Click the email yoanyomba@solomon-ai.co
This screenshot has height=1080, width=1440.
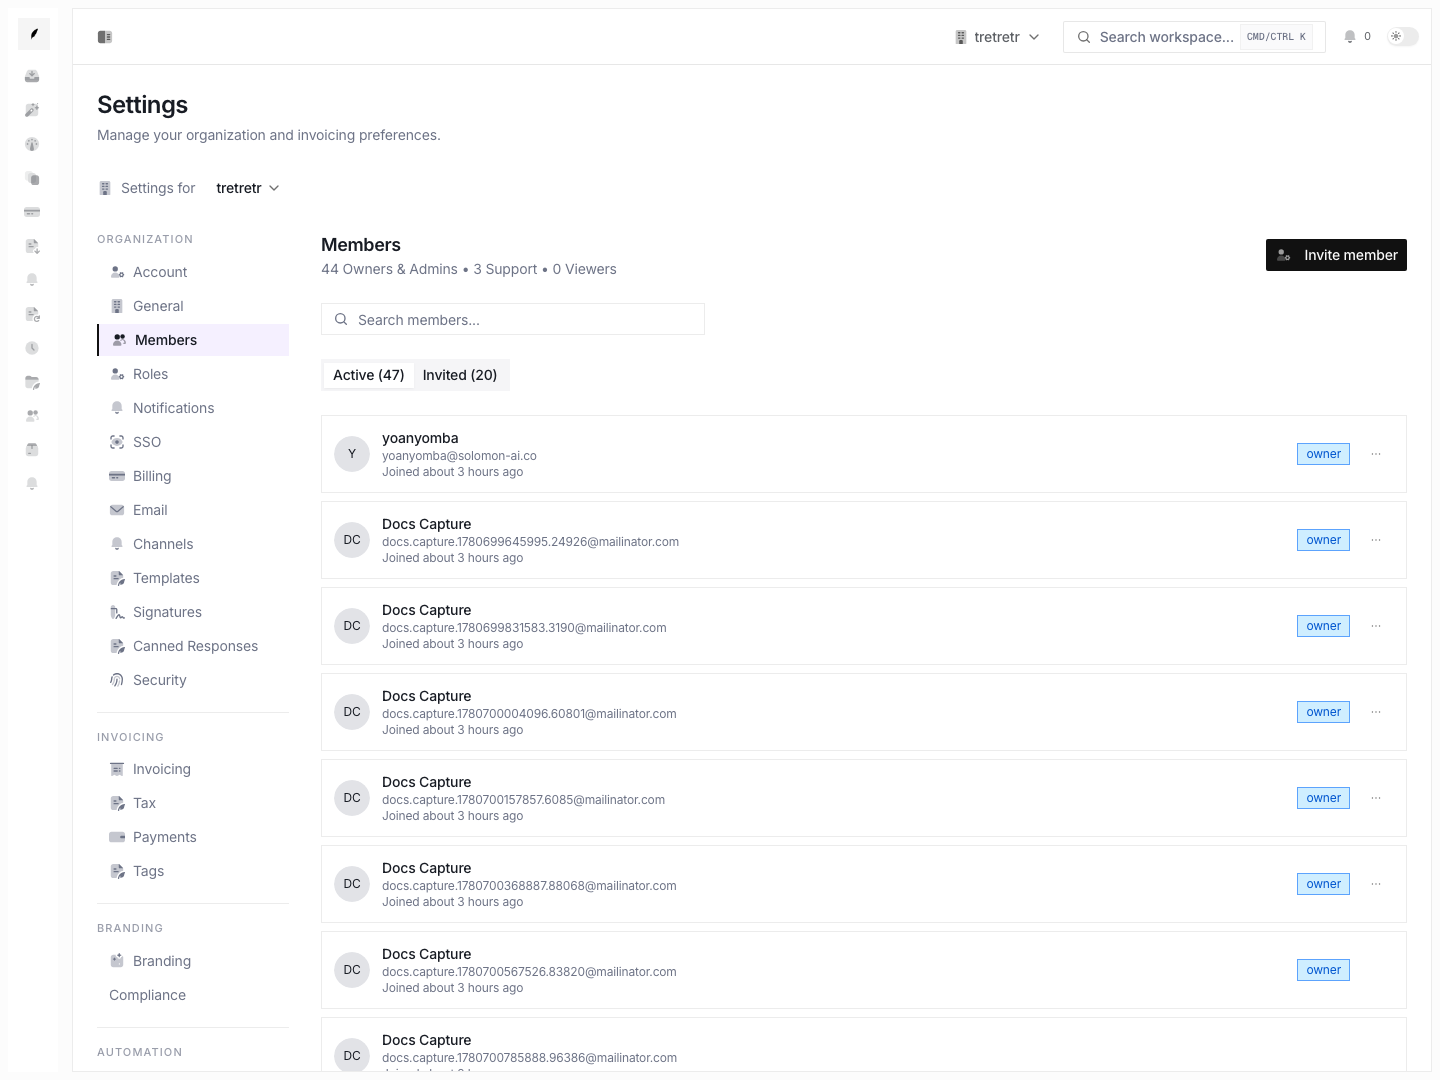coord(459,456)
